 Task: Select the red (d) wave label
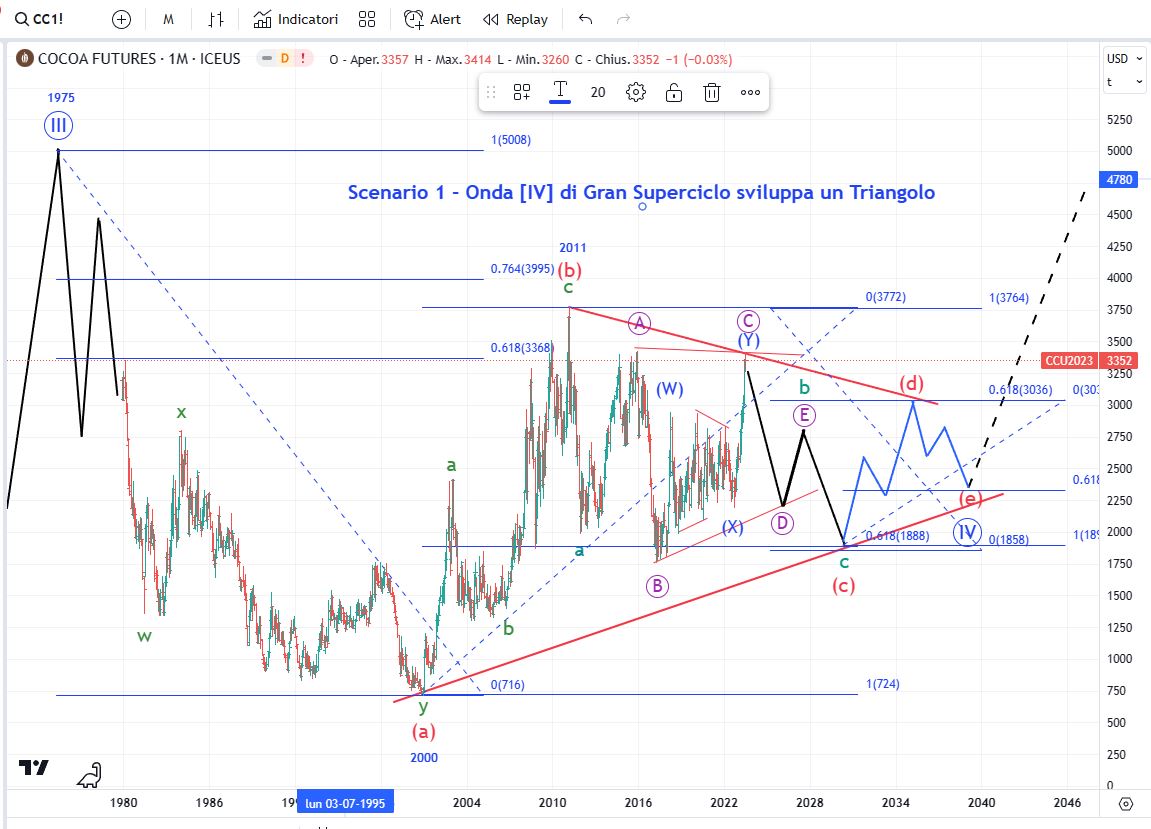(912, 383)
